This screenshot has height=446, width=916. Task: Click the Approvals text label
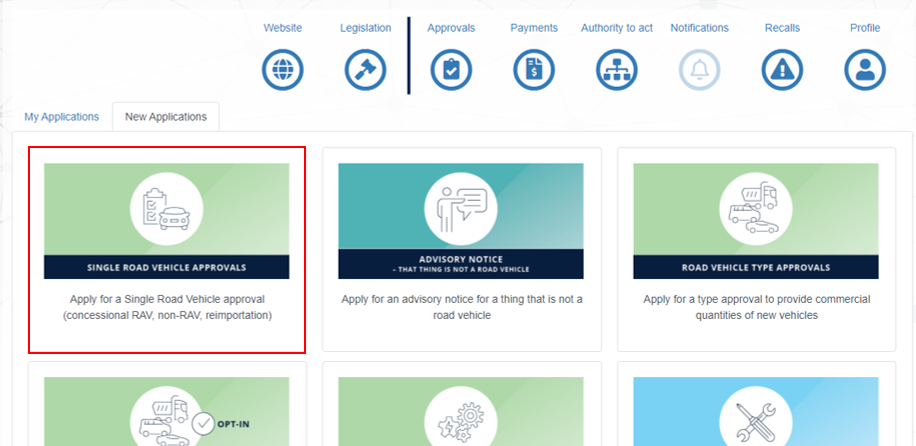[x=451, y=28]
